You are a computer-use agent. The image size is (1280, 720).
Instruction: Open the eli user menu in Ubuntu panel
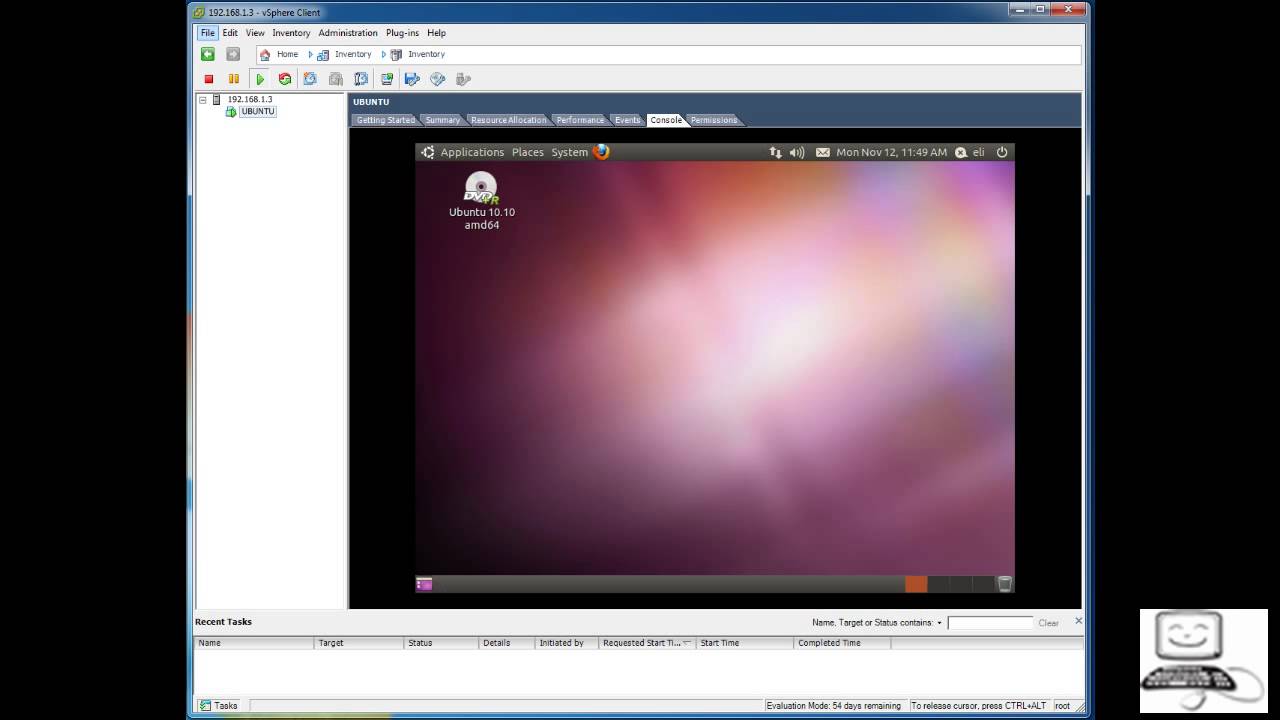click(x=978, y=152)
